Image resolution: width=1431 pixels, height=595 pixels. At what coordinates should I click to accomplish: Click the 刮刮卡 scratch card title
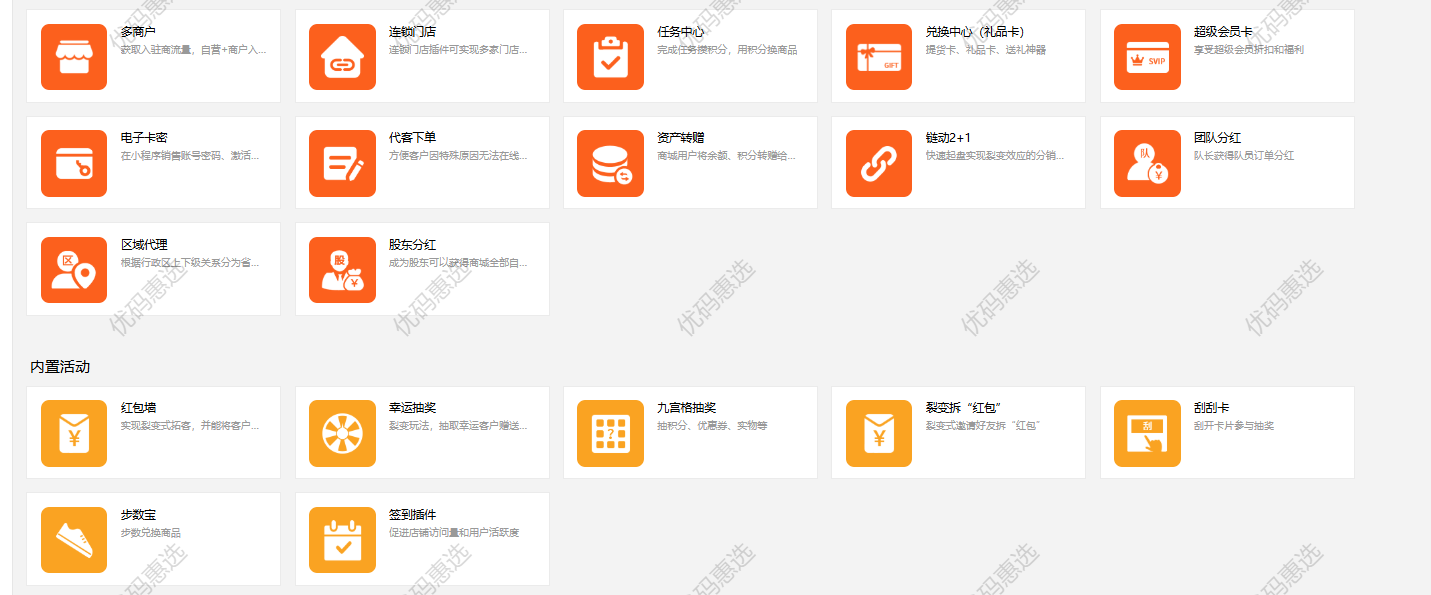(1211, 408)
